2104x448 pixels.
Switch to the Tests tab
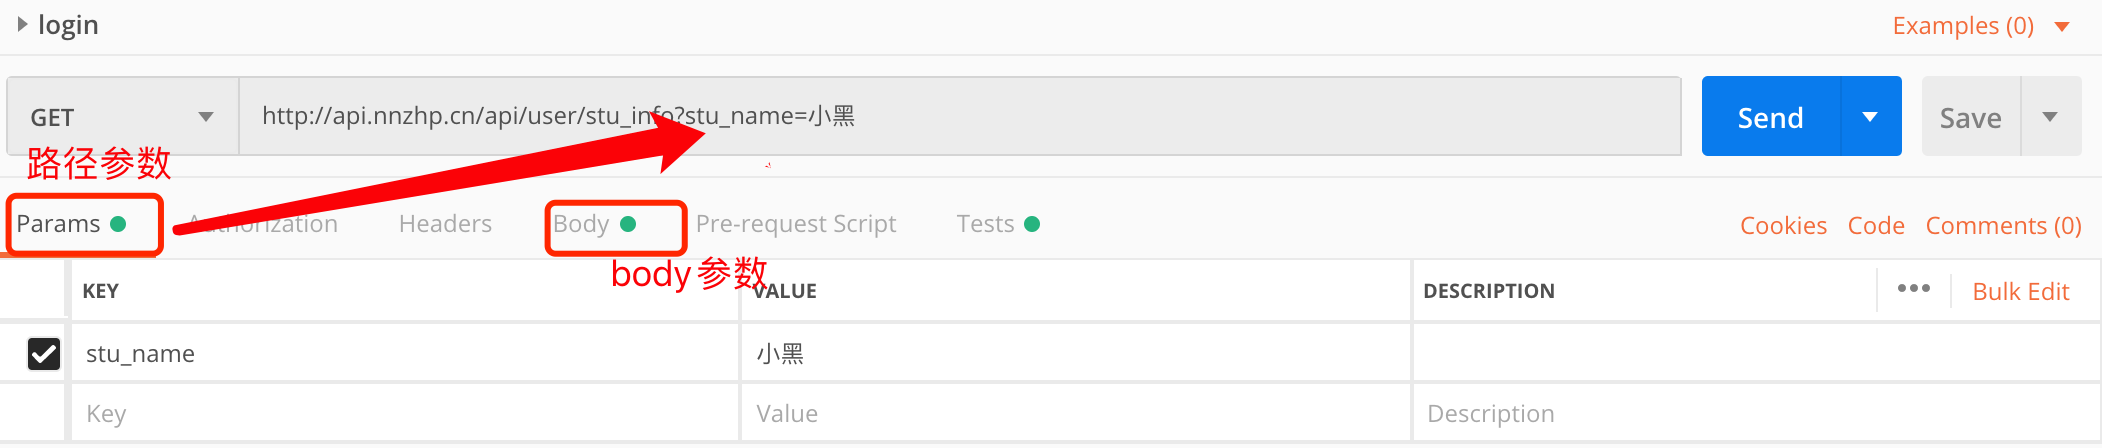coord(986,224)
